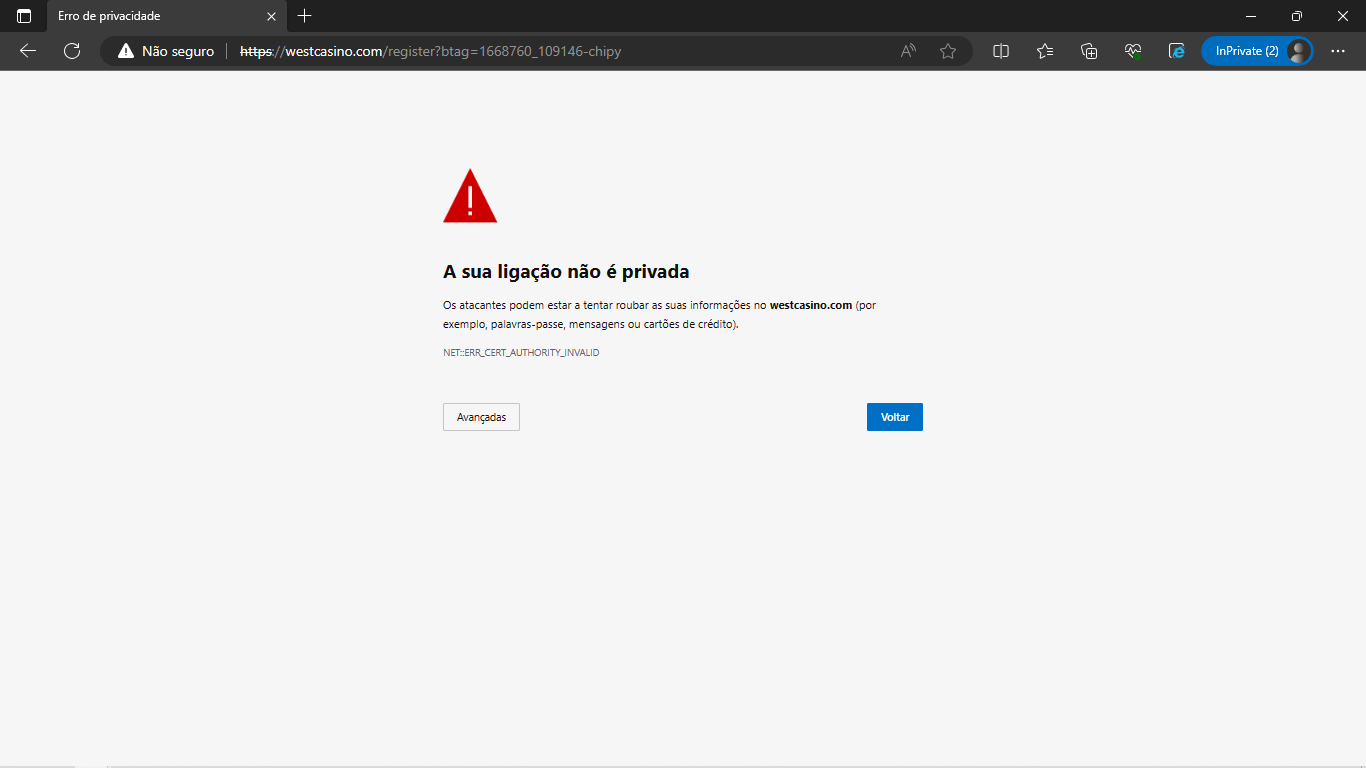1366x768 pixels.
Task: Add the page to Collections
Action: [1088, 51]
